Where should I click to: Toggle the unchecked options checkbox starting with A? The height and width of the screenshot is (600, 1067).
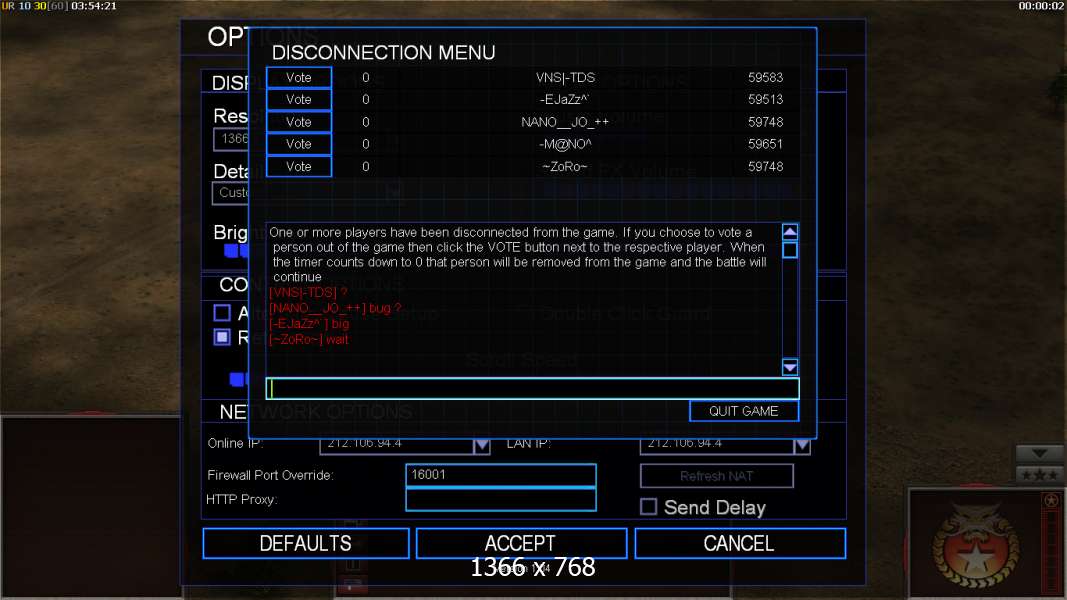pyautogui.click(x=222, y=313)
